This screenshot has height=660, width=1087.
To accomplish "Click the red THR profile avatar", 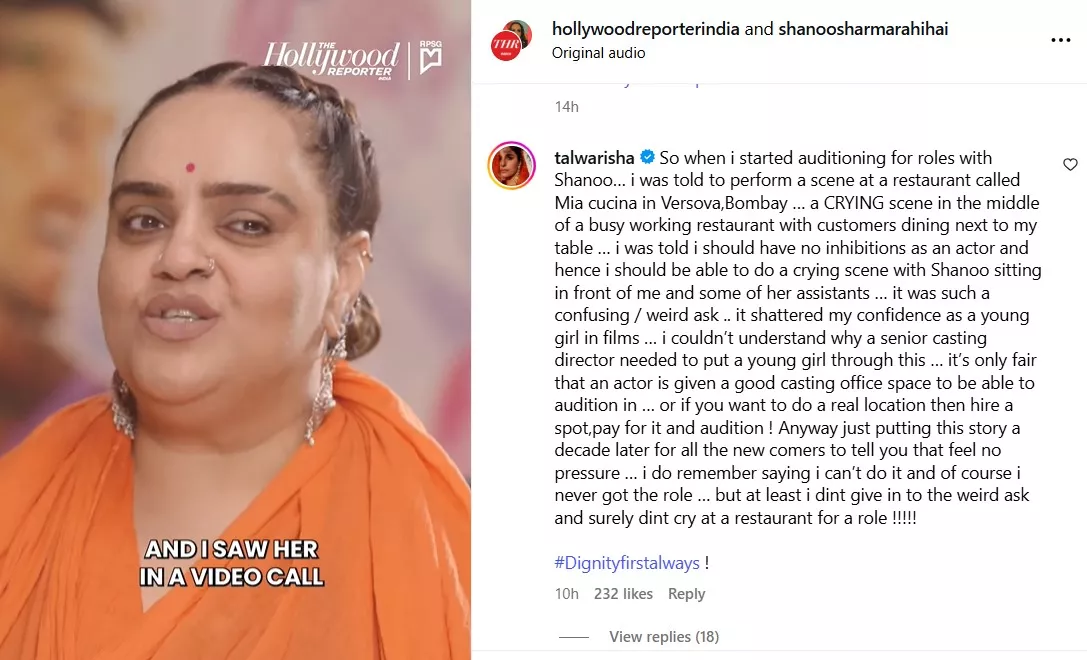I will pos(506,46).
